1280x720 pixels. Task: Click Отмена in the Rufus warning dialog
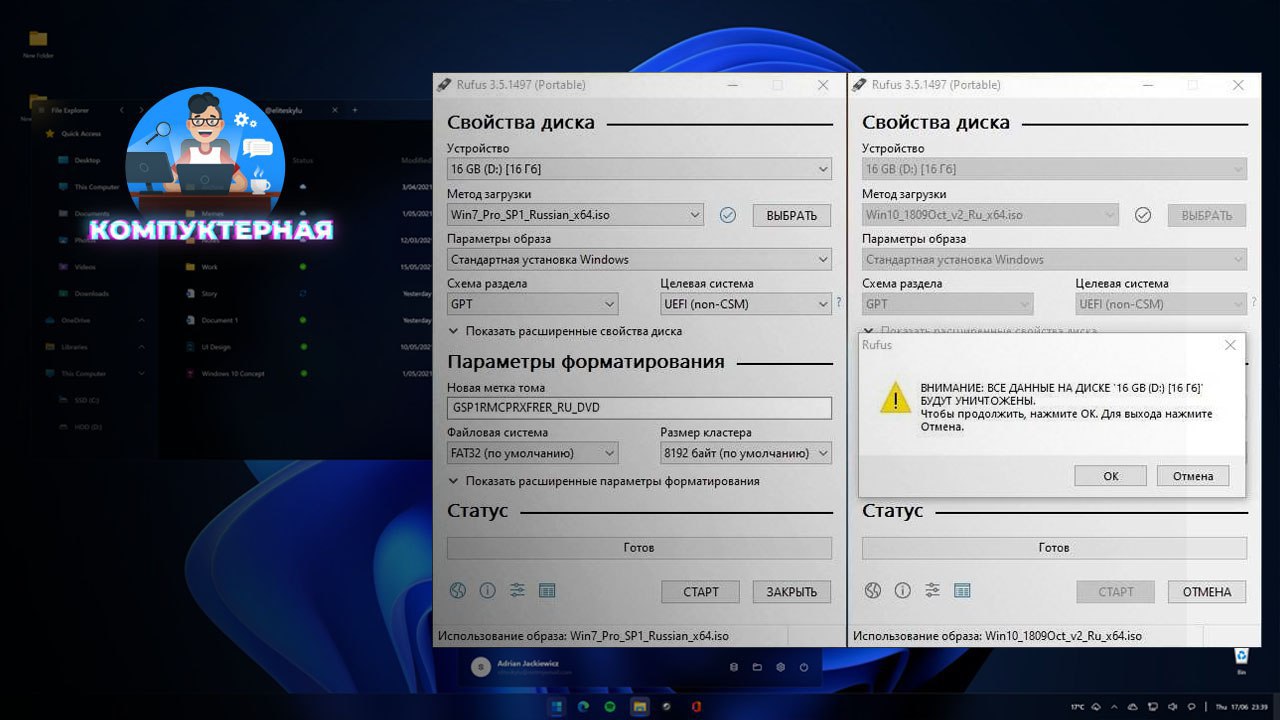tap(1193, 476)
